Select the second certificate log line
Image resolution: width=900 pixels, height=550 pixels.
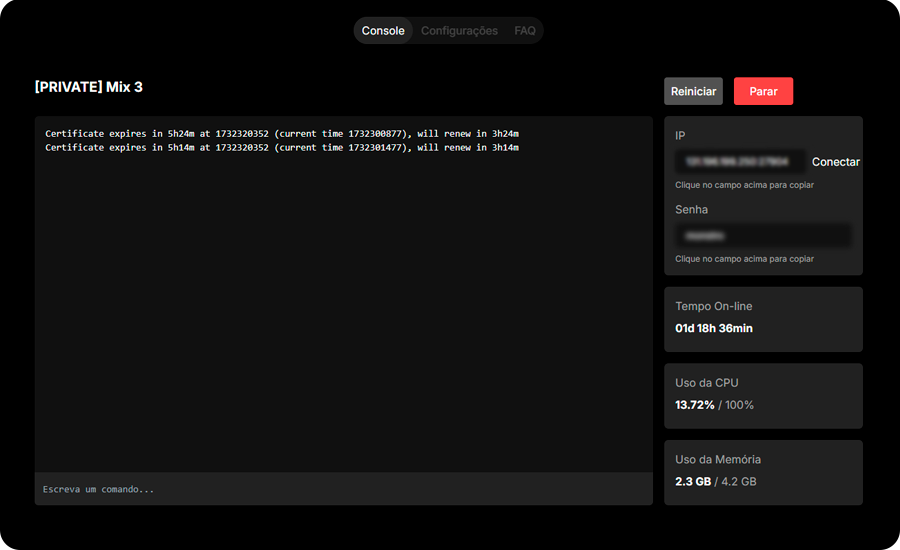pos(282,148)
